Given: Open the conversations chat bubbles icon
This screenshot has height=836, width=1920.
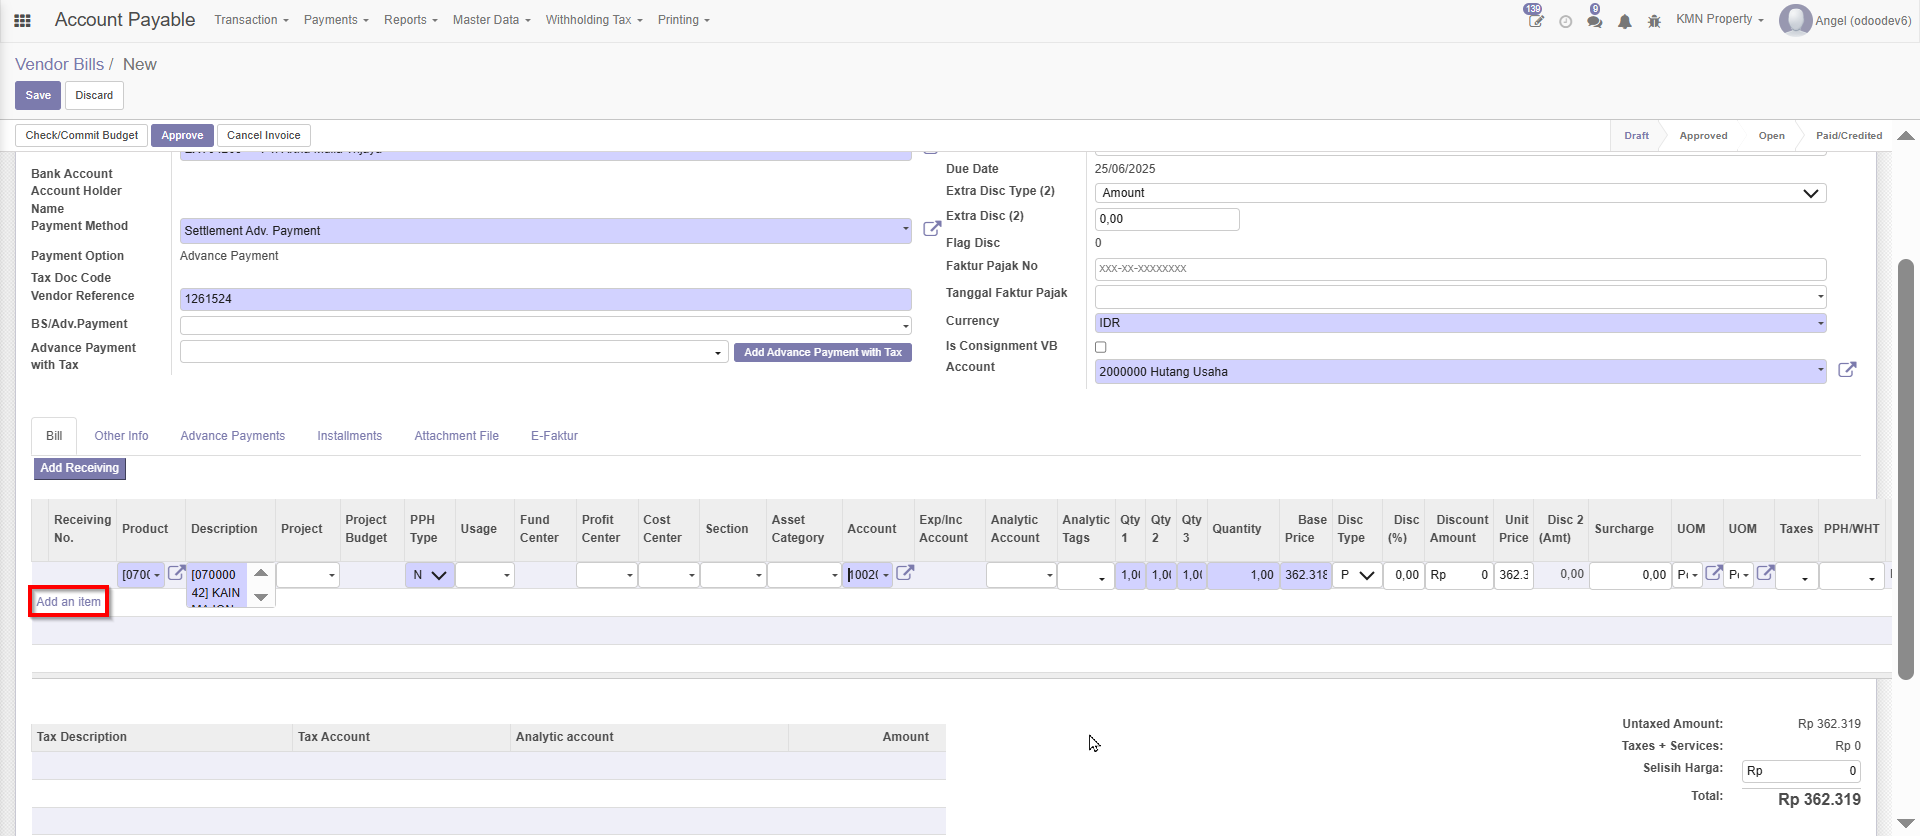Looking at the screenshot, I should [x=1594, y=19].
